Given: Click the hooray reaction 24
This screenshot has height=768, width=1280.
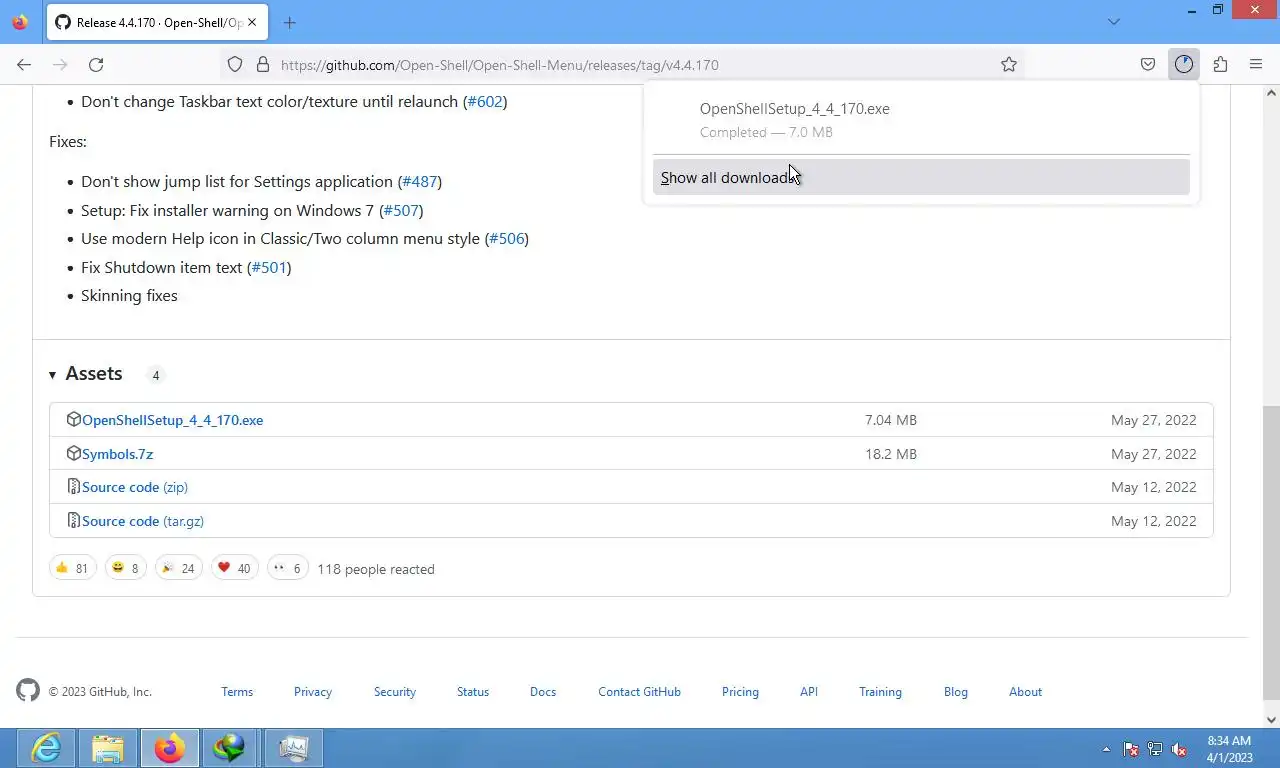Looking at the screenshot, I should click(x=178, y=568).
